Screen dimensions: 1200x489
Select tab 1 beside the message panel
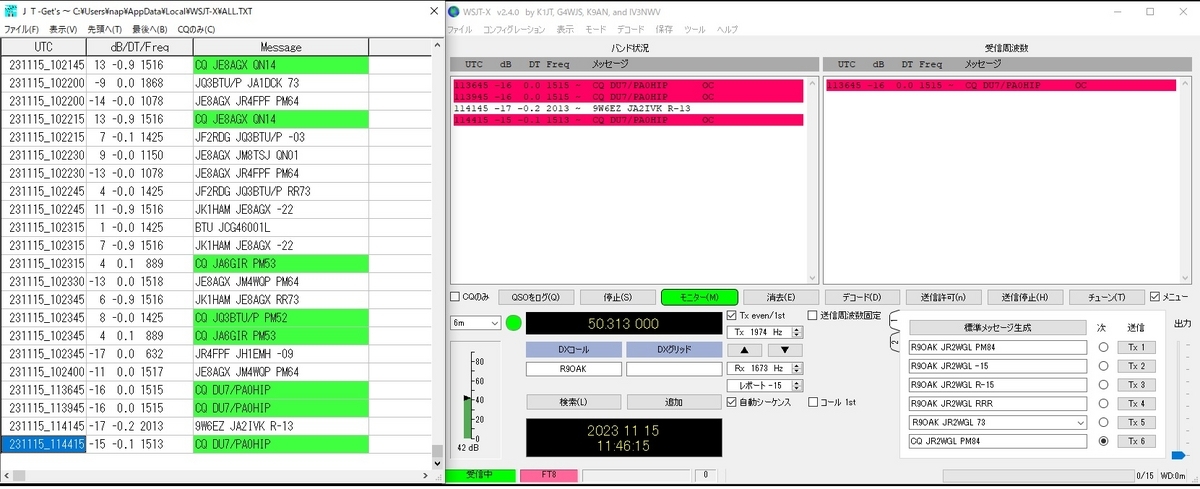click(x=892, y=322)
